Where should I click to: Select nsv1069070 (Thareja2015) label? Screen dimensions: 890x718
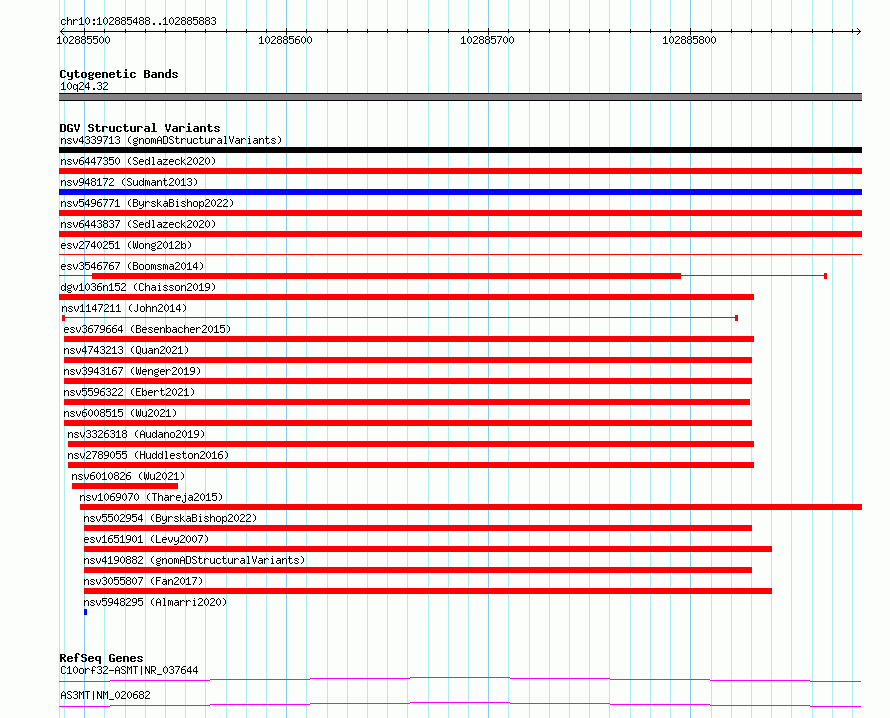click(151, 497)
